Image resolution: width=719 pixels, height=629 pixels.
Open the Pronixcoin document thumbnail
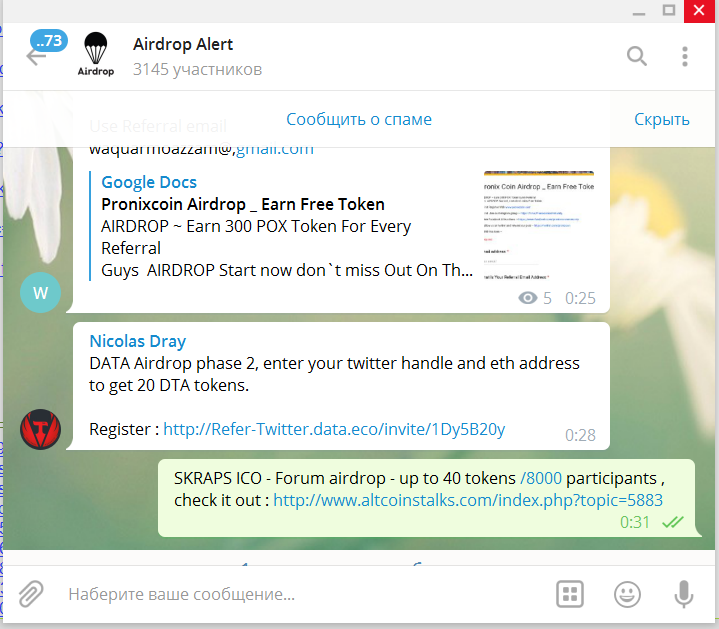click(539, 226)
